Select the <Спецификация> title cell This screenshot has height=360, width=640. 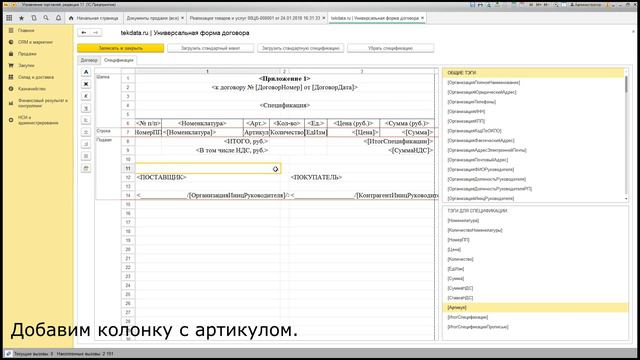click(x=285, y=105)
